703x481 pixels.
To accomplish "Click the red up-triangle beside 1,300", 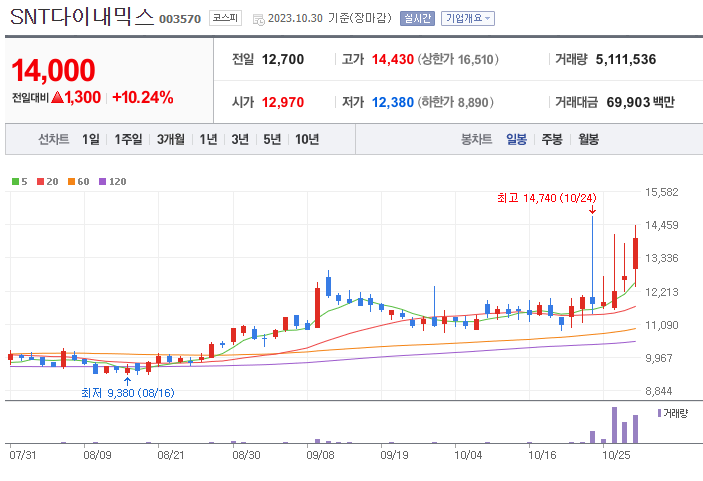I will click(x=57, y=97).
